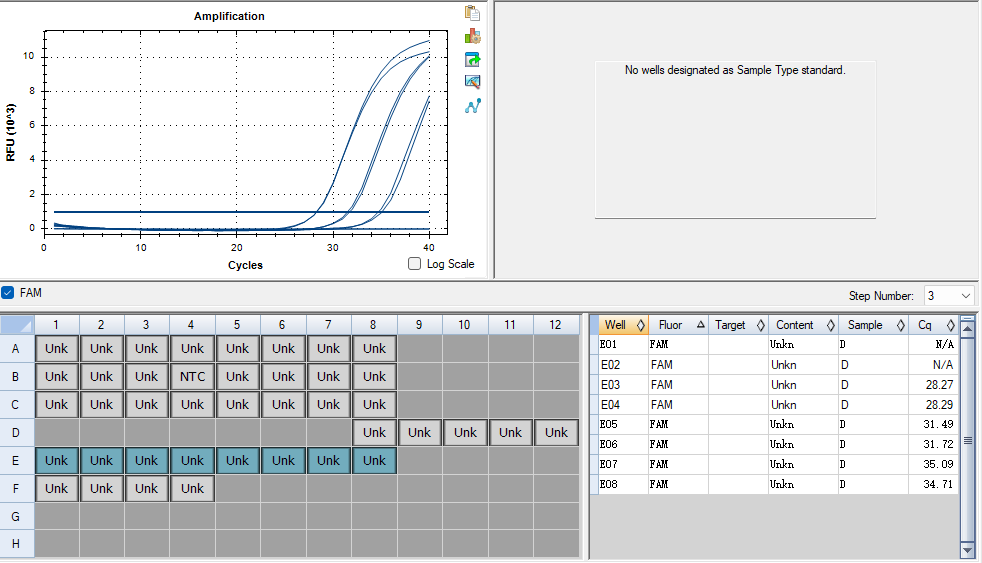Click the Cq value 31.72
The width and height of the screenshot is (982, 563).
click(x=938, y=445)
